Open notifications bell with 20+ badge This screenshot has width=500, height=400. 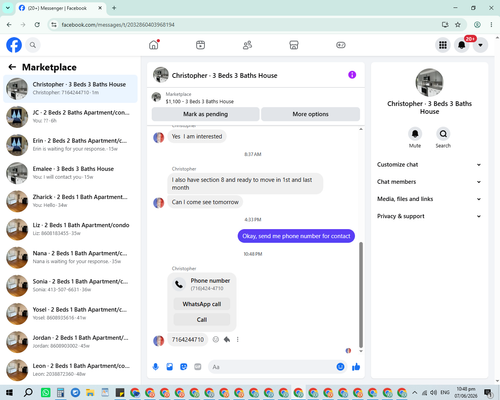point(462,45)
